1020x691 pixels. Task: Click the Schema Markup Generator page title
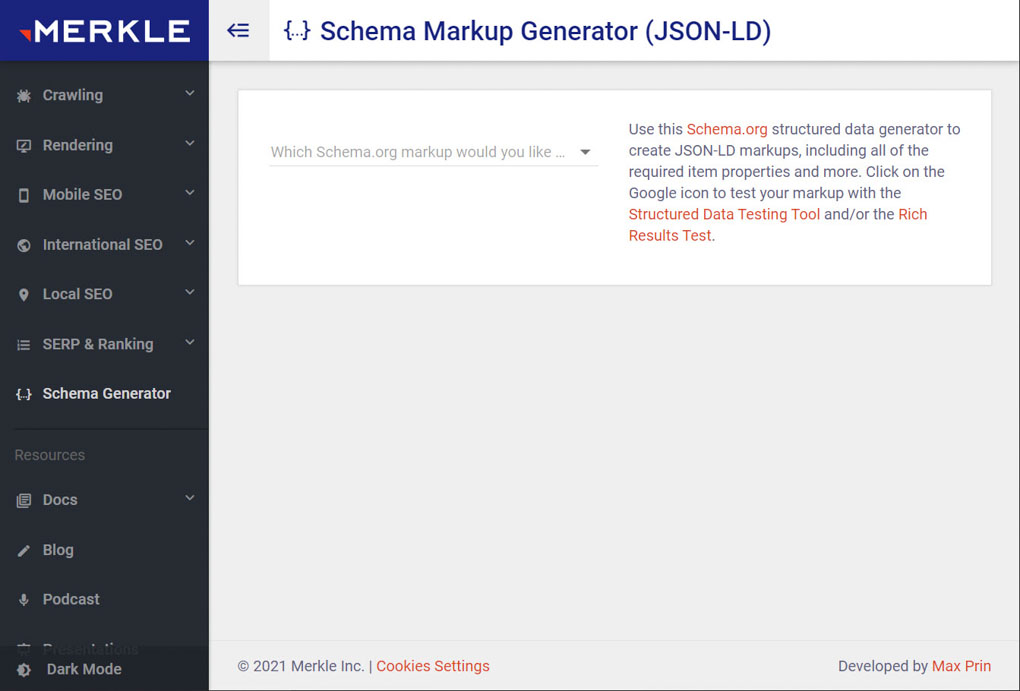tap(545, 31)
